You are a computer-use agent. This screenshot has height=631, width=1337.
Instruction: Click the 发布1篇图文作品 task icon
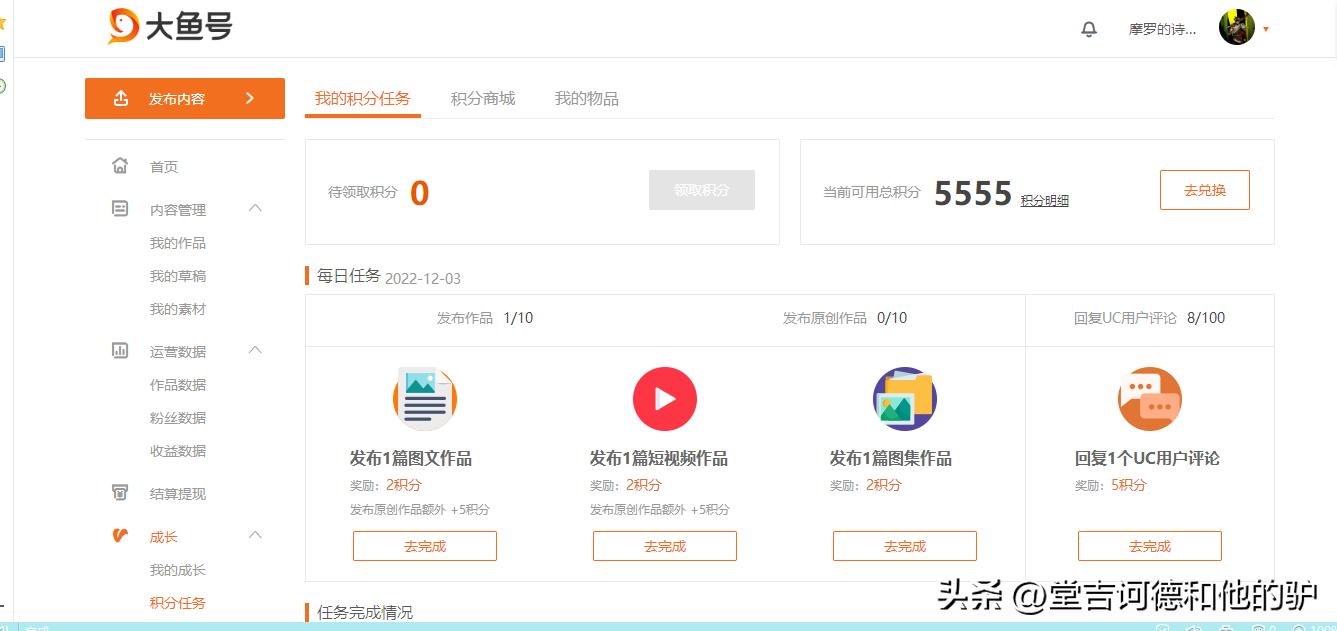click(x=424, y=398)
